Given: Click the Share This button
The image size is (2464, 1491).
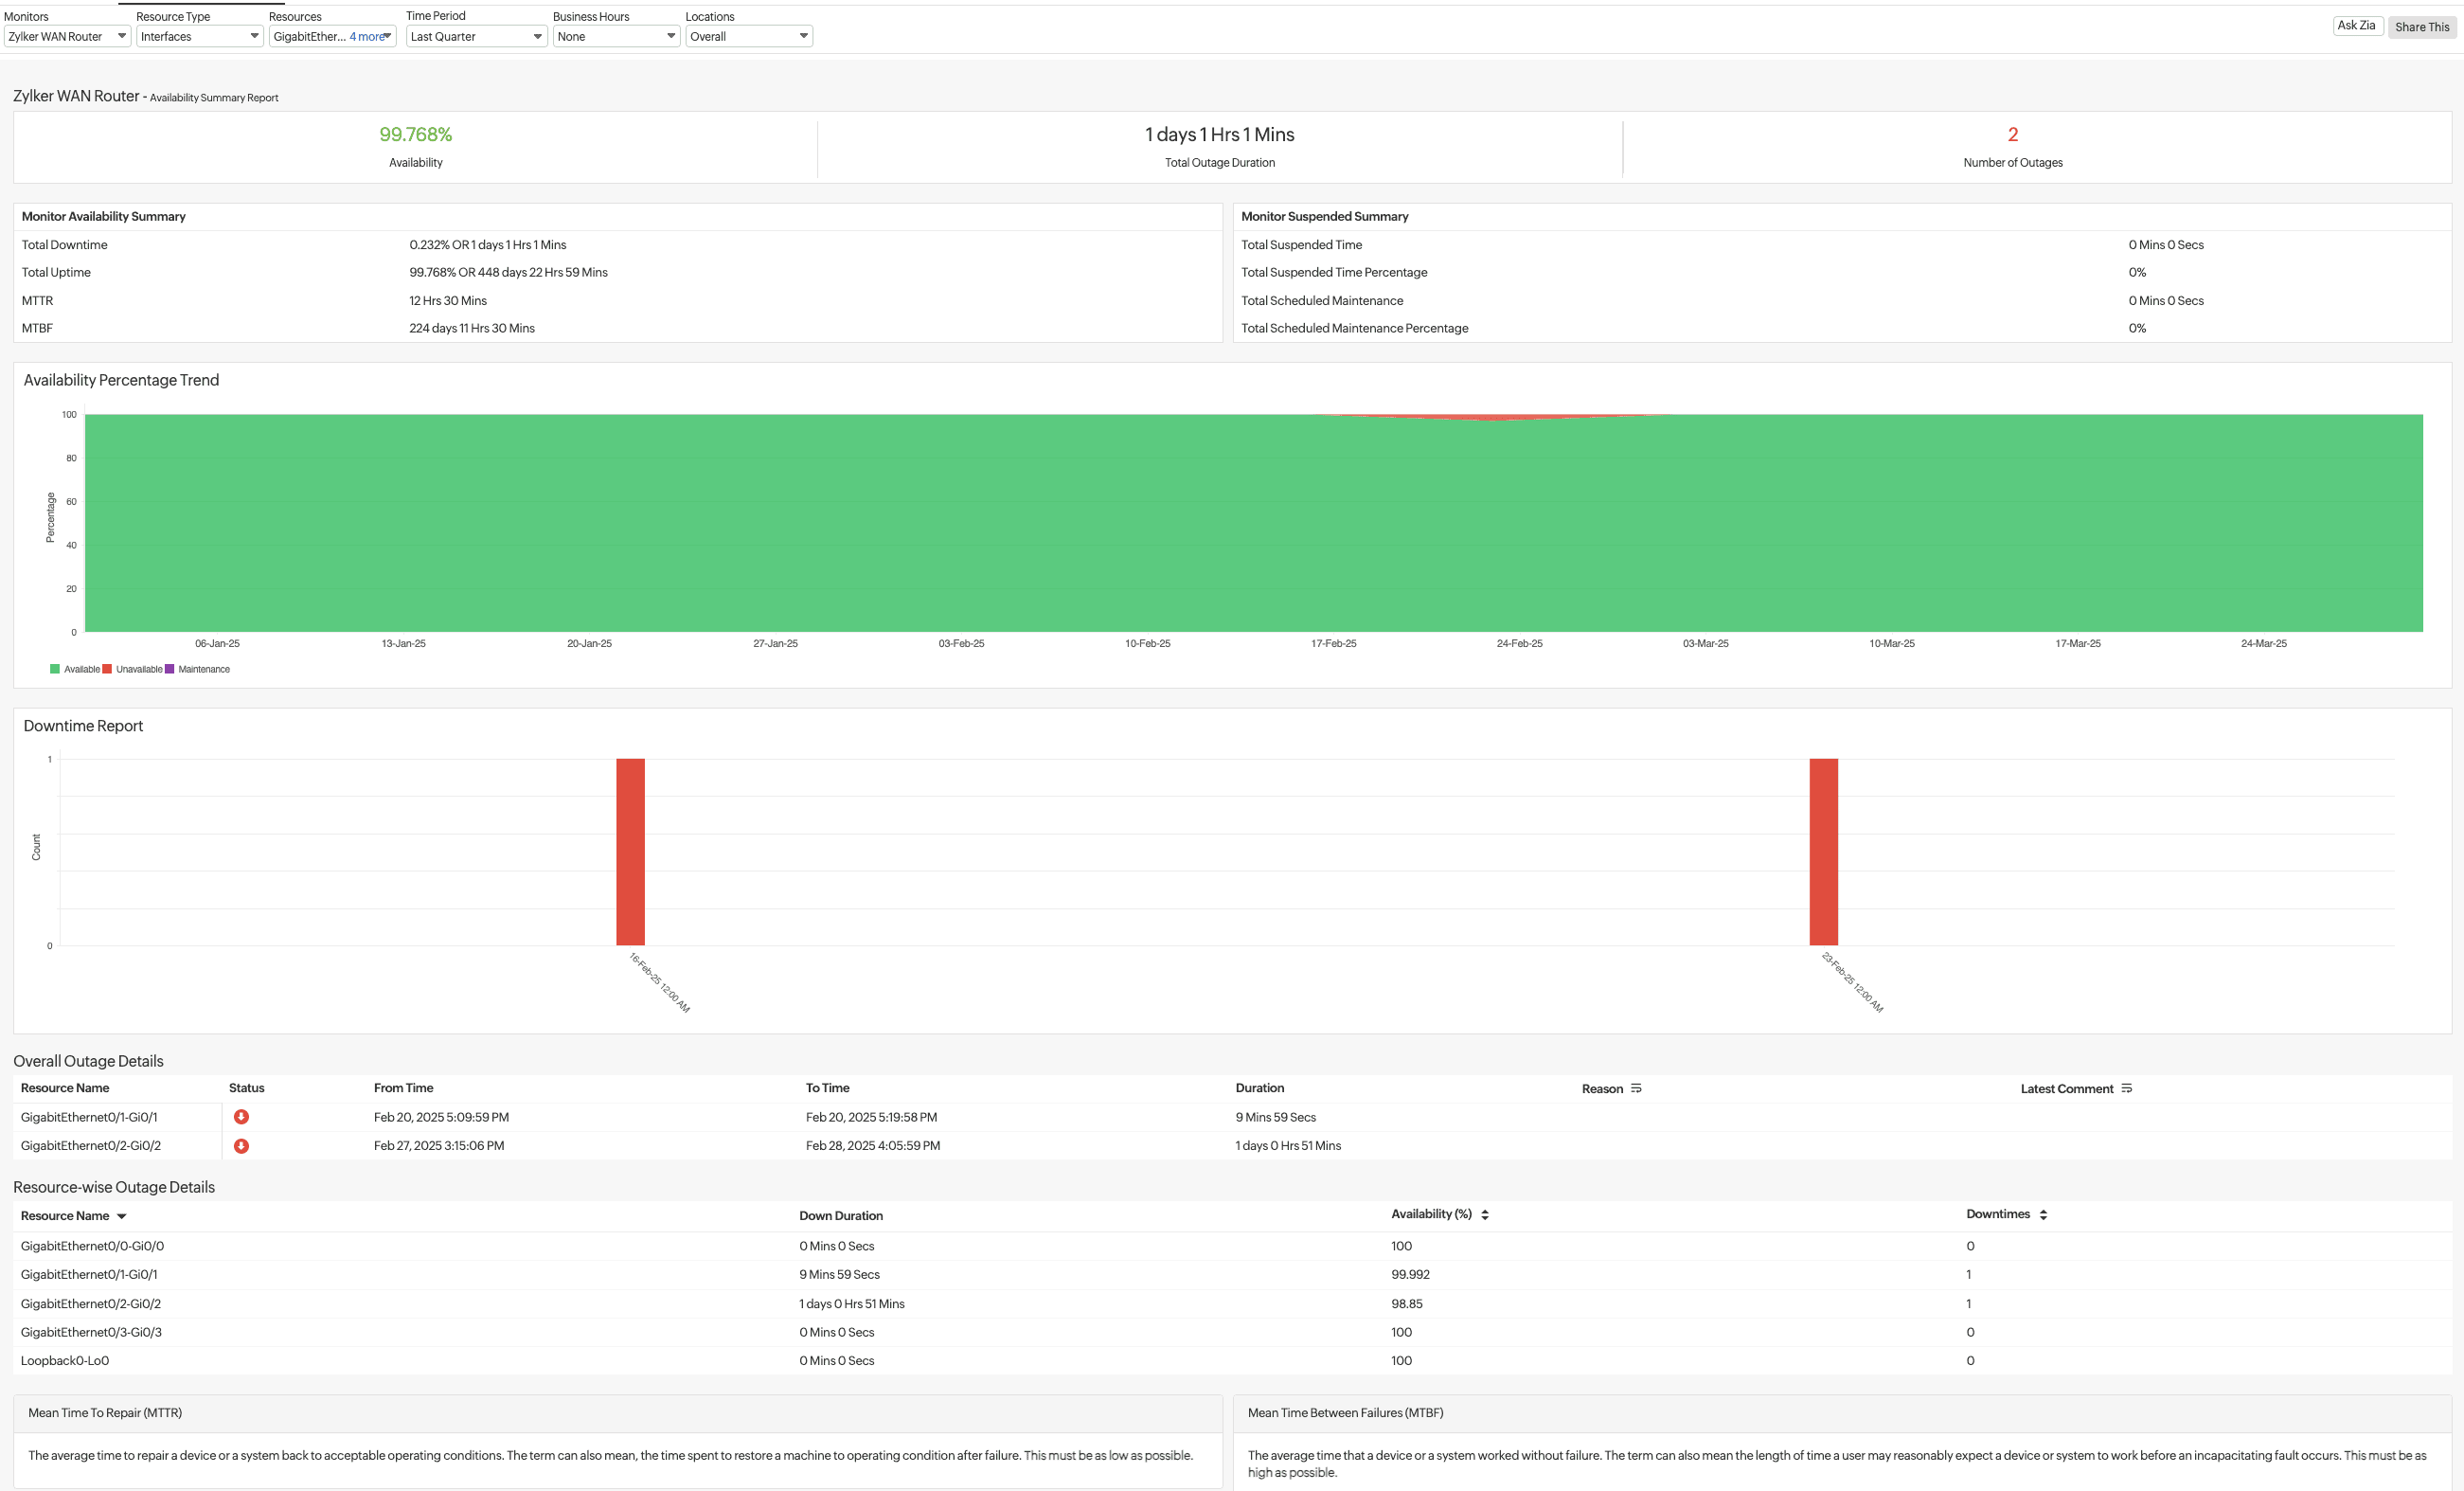Looking at the screenshot, I should coord(2421,27).
